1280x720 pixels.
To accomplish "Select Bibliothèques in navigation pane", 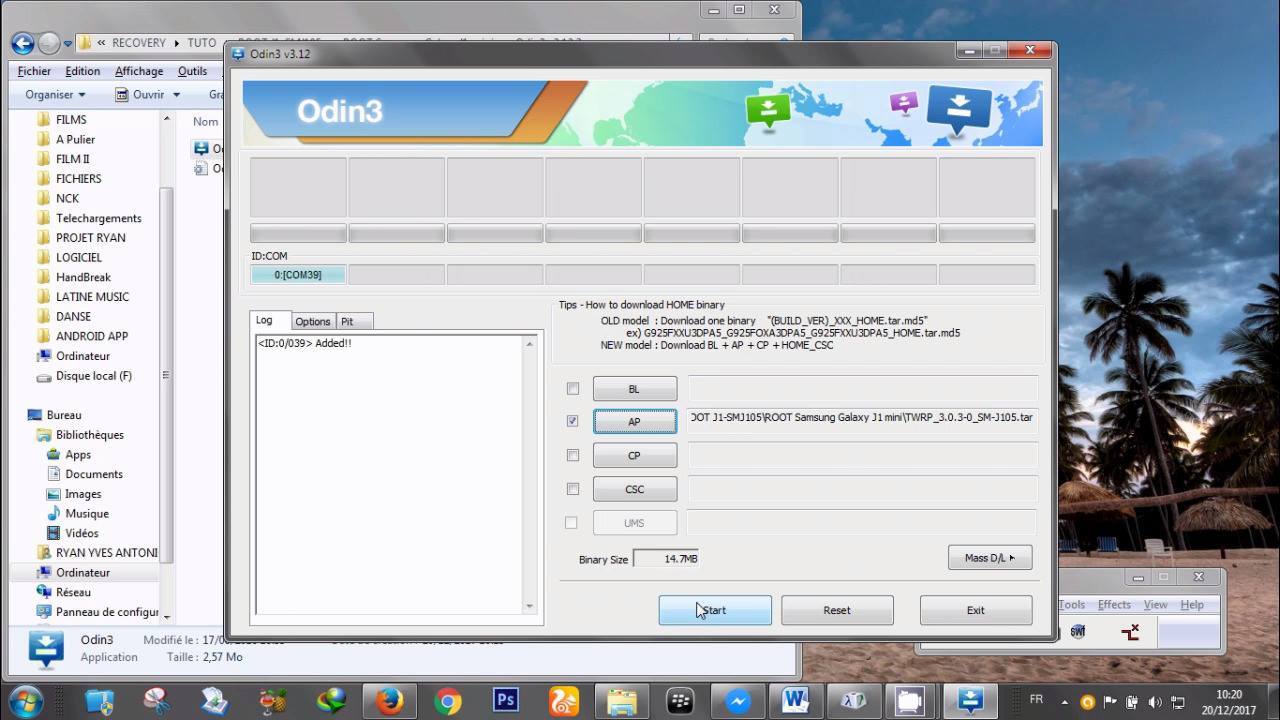I will point(90,435).
